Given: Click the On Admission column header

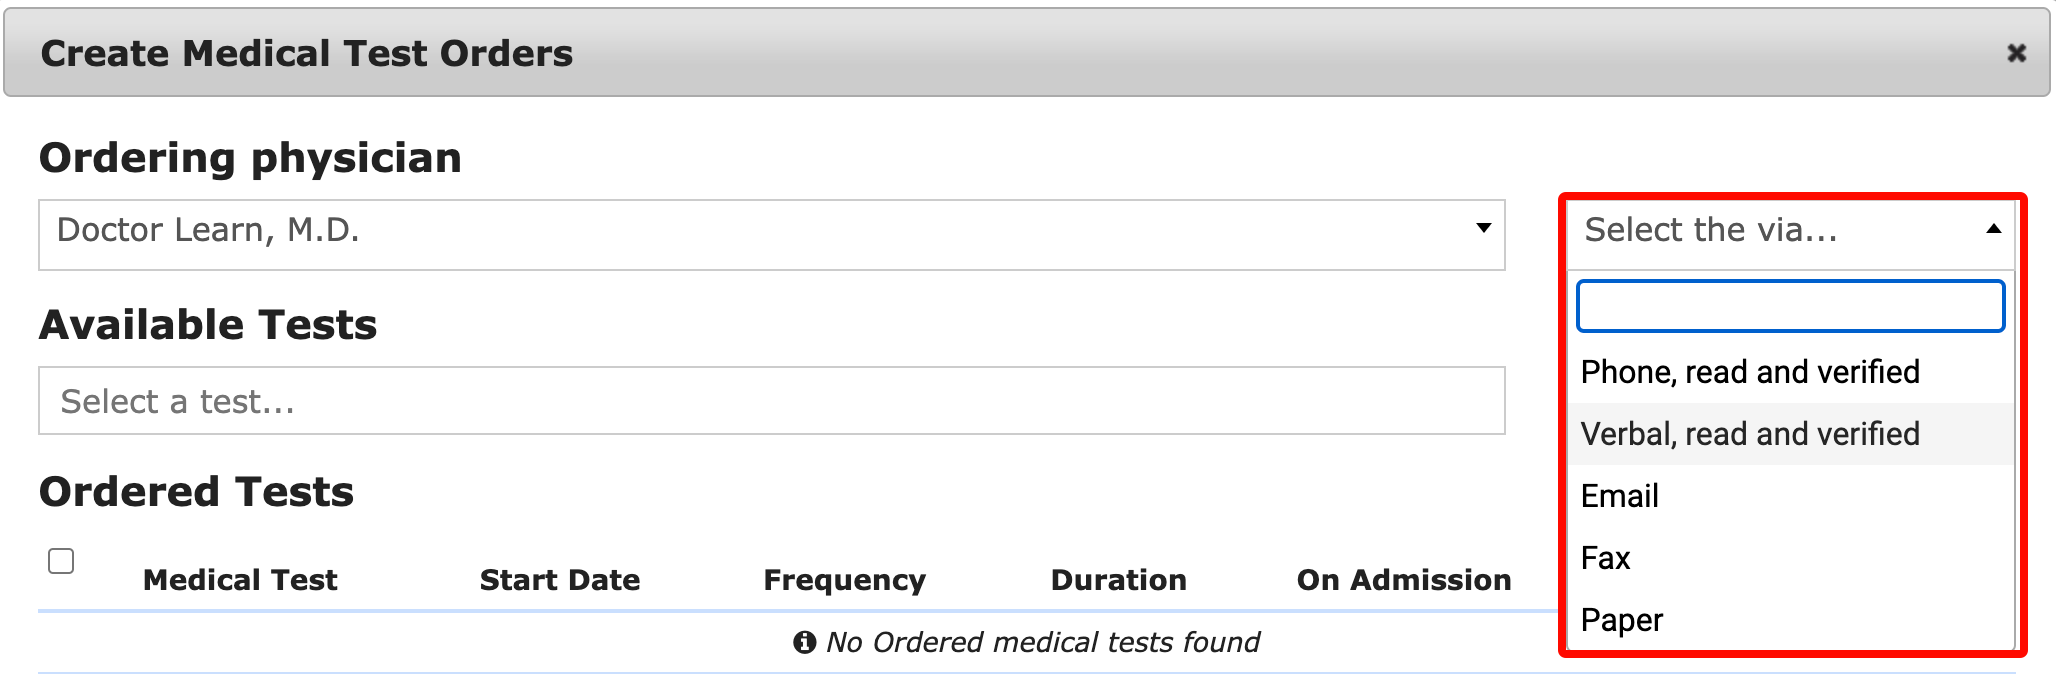Looking at the screenshot, I should 1404,580.
